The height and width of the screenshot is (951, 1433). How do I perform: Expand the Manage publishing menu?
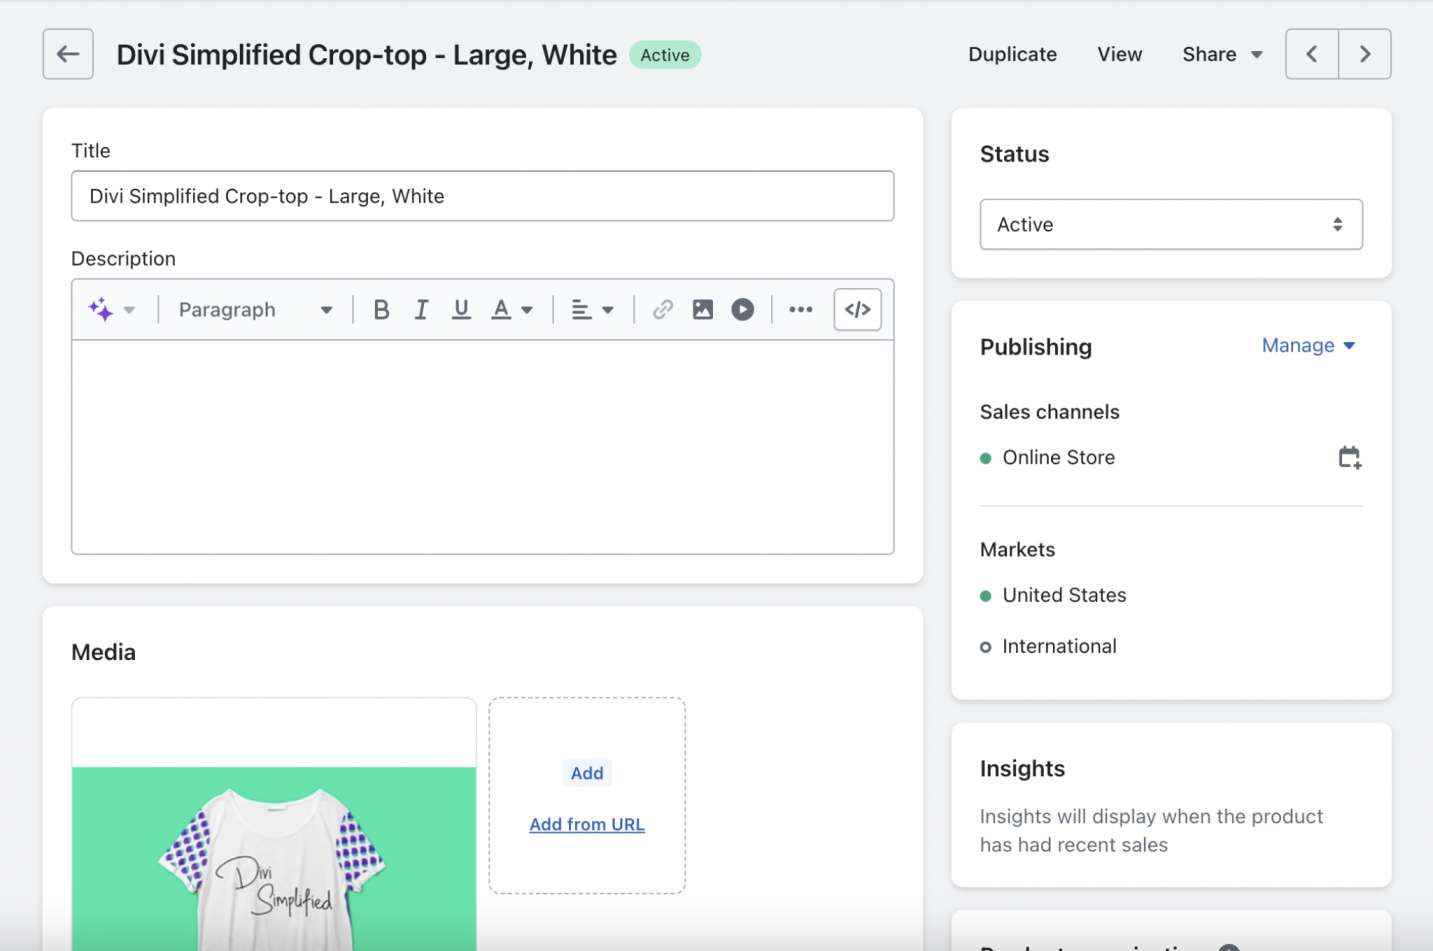1308,346
